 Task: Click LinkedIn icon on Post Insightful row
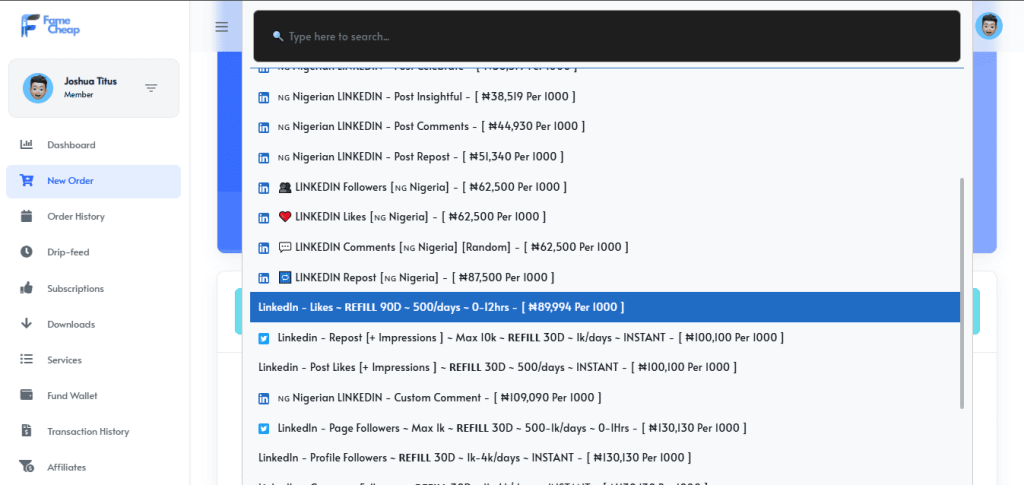(x=264, y=97)
